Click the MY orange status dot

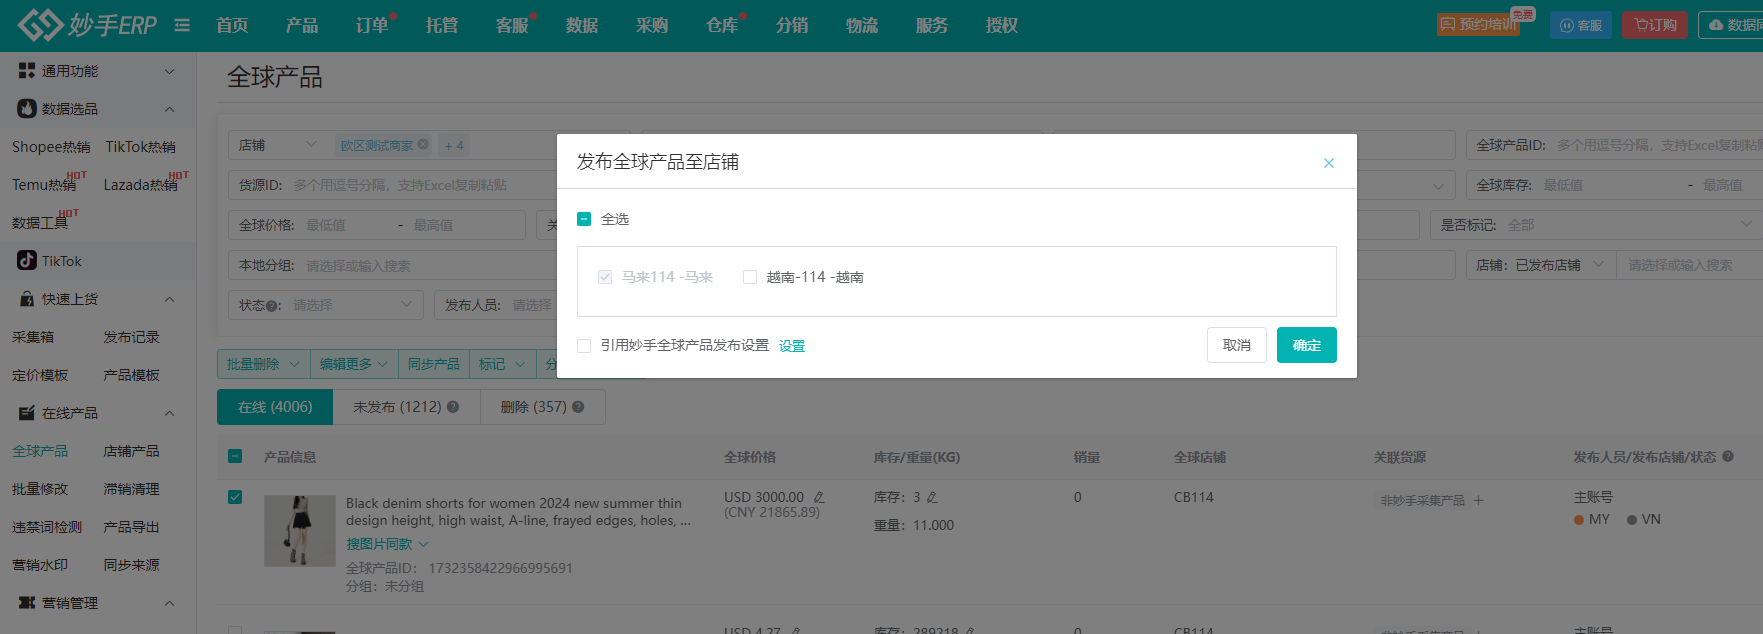coord(1579,520)
